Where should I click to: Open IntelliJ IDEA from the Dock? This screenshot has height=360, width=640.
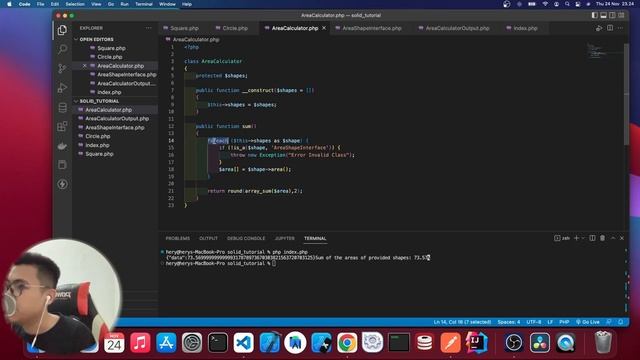[x=476, y=342]
